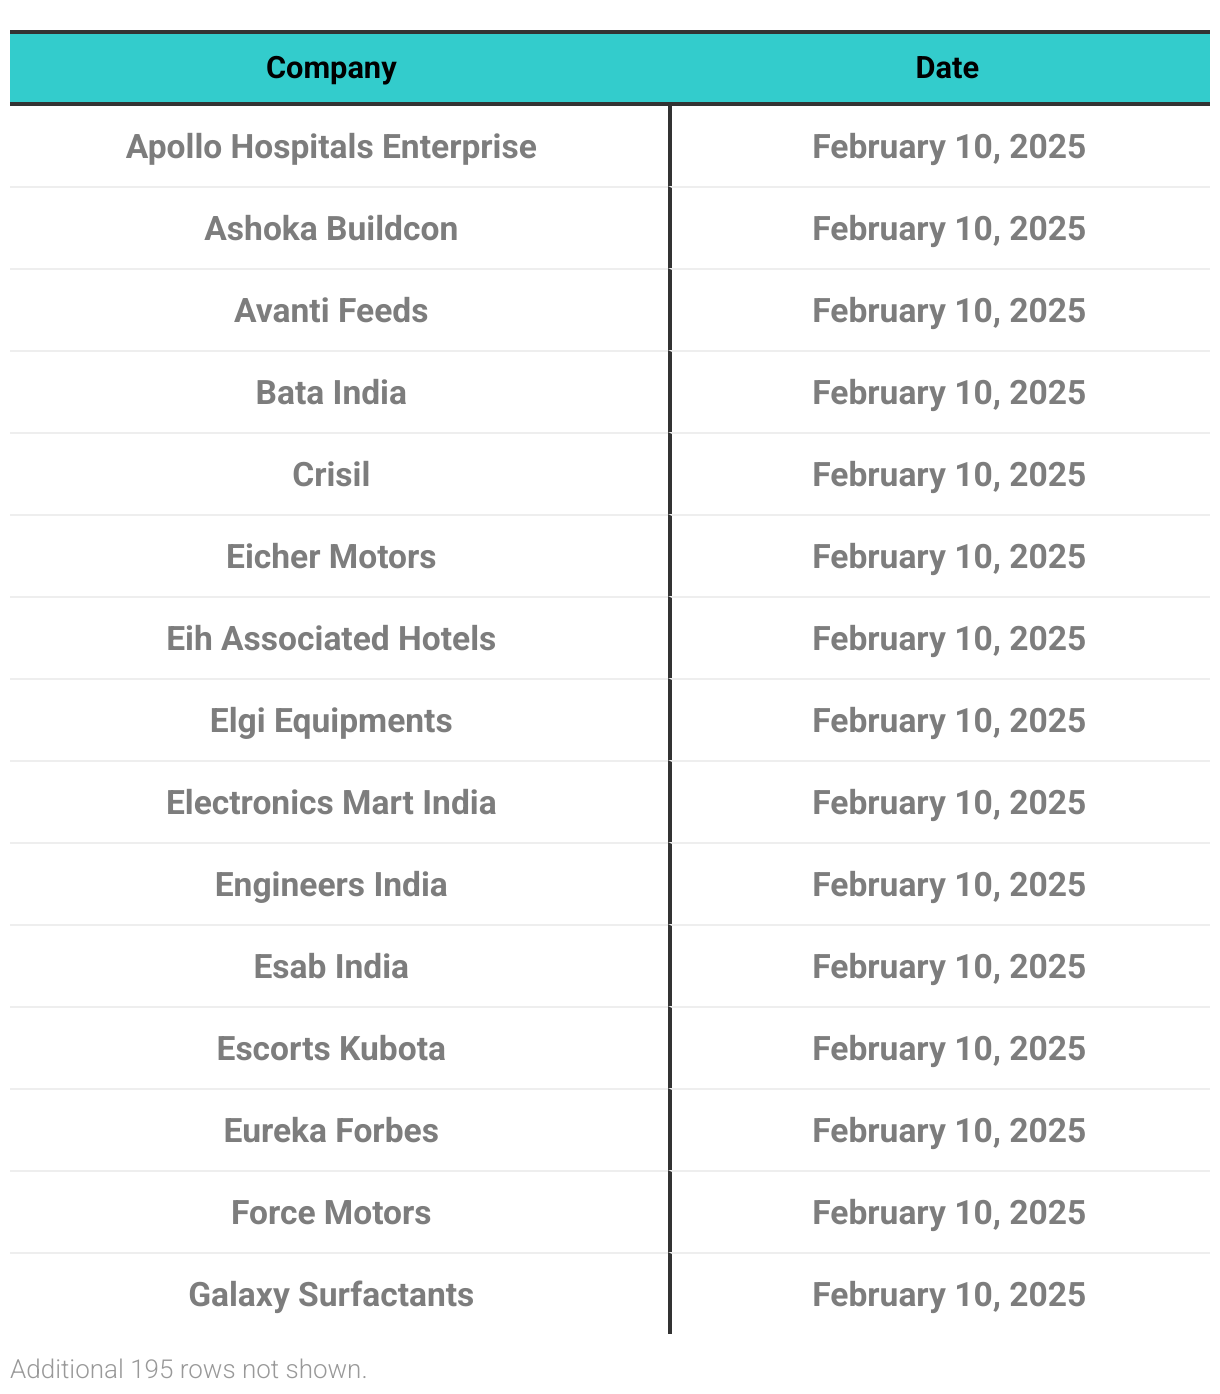The width and height of the screenshot is (1220, 1394).
Task: Click the Company column header
Action: tap(331, 68)
